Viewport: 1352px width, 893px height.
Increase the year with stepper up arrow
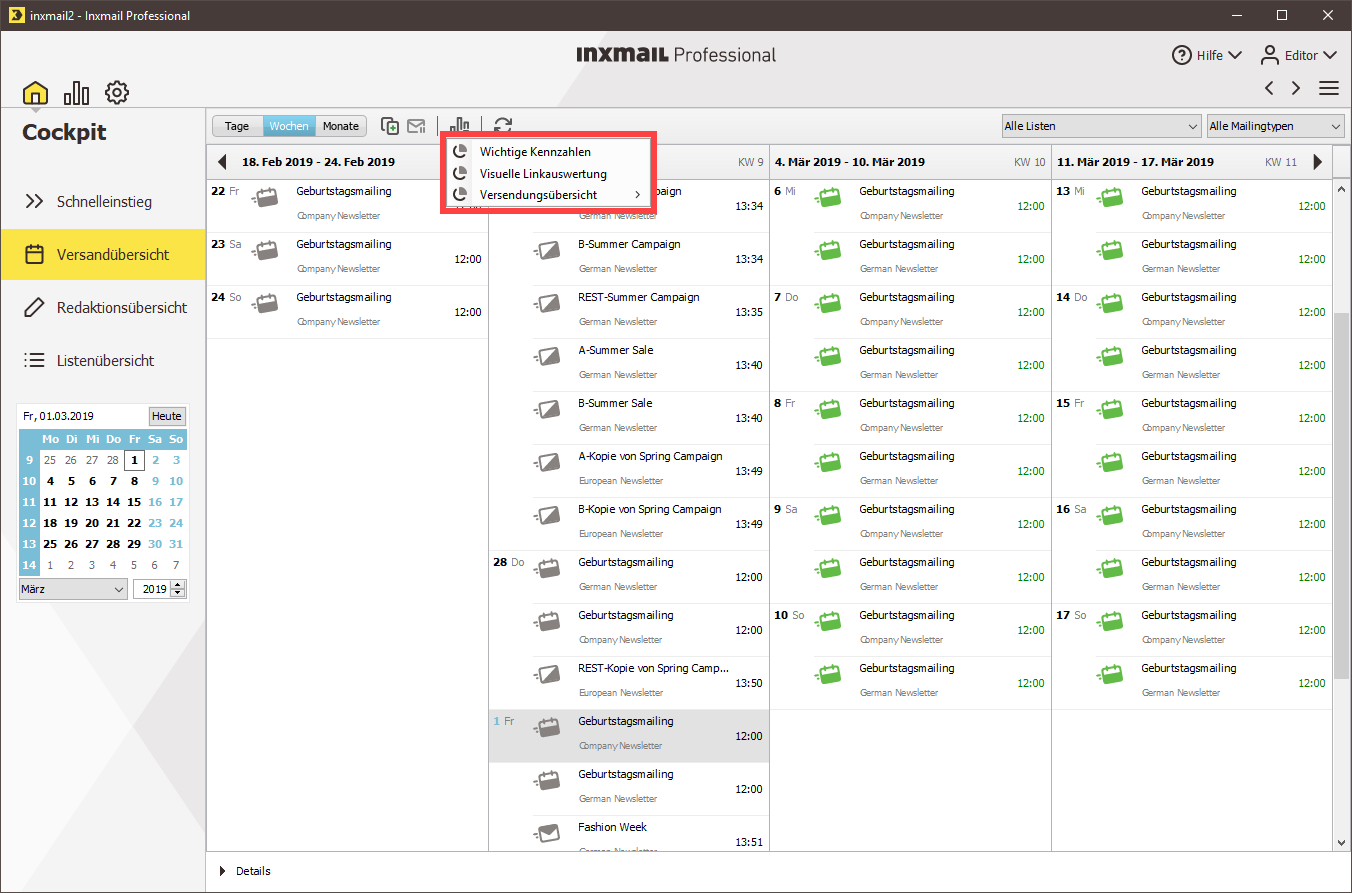tap(178, 585)
